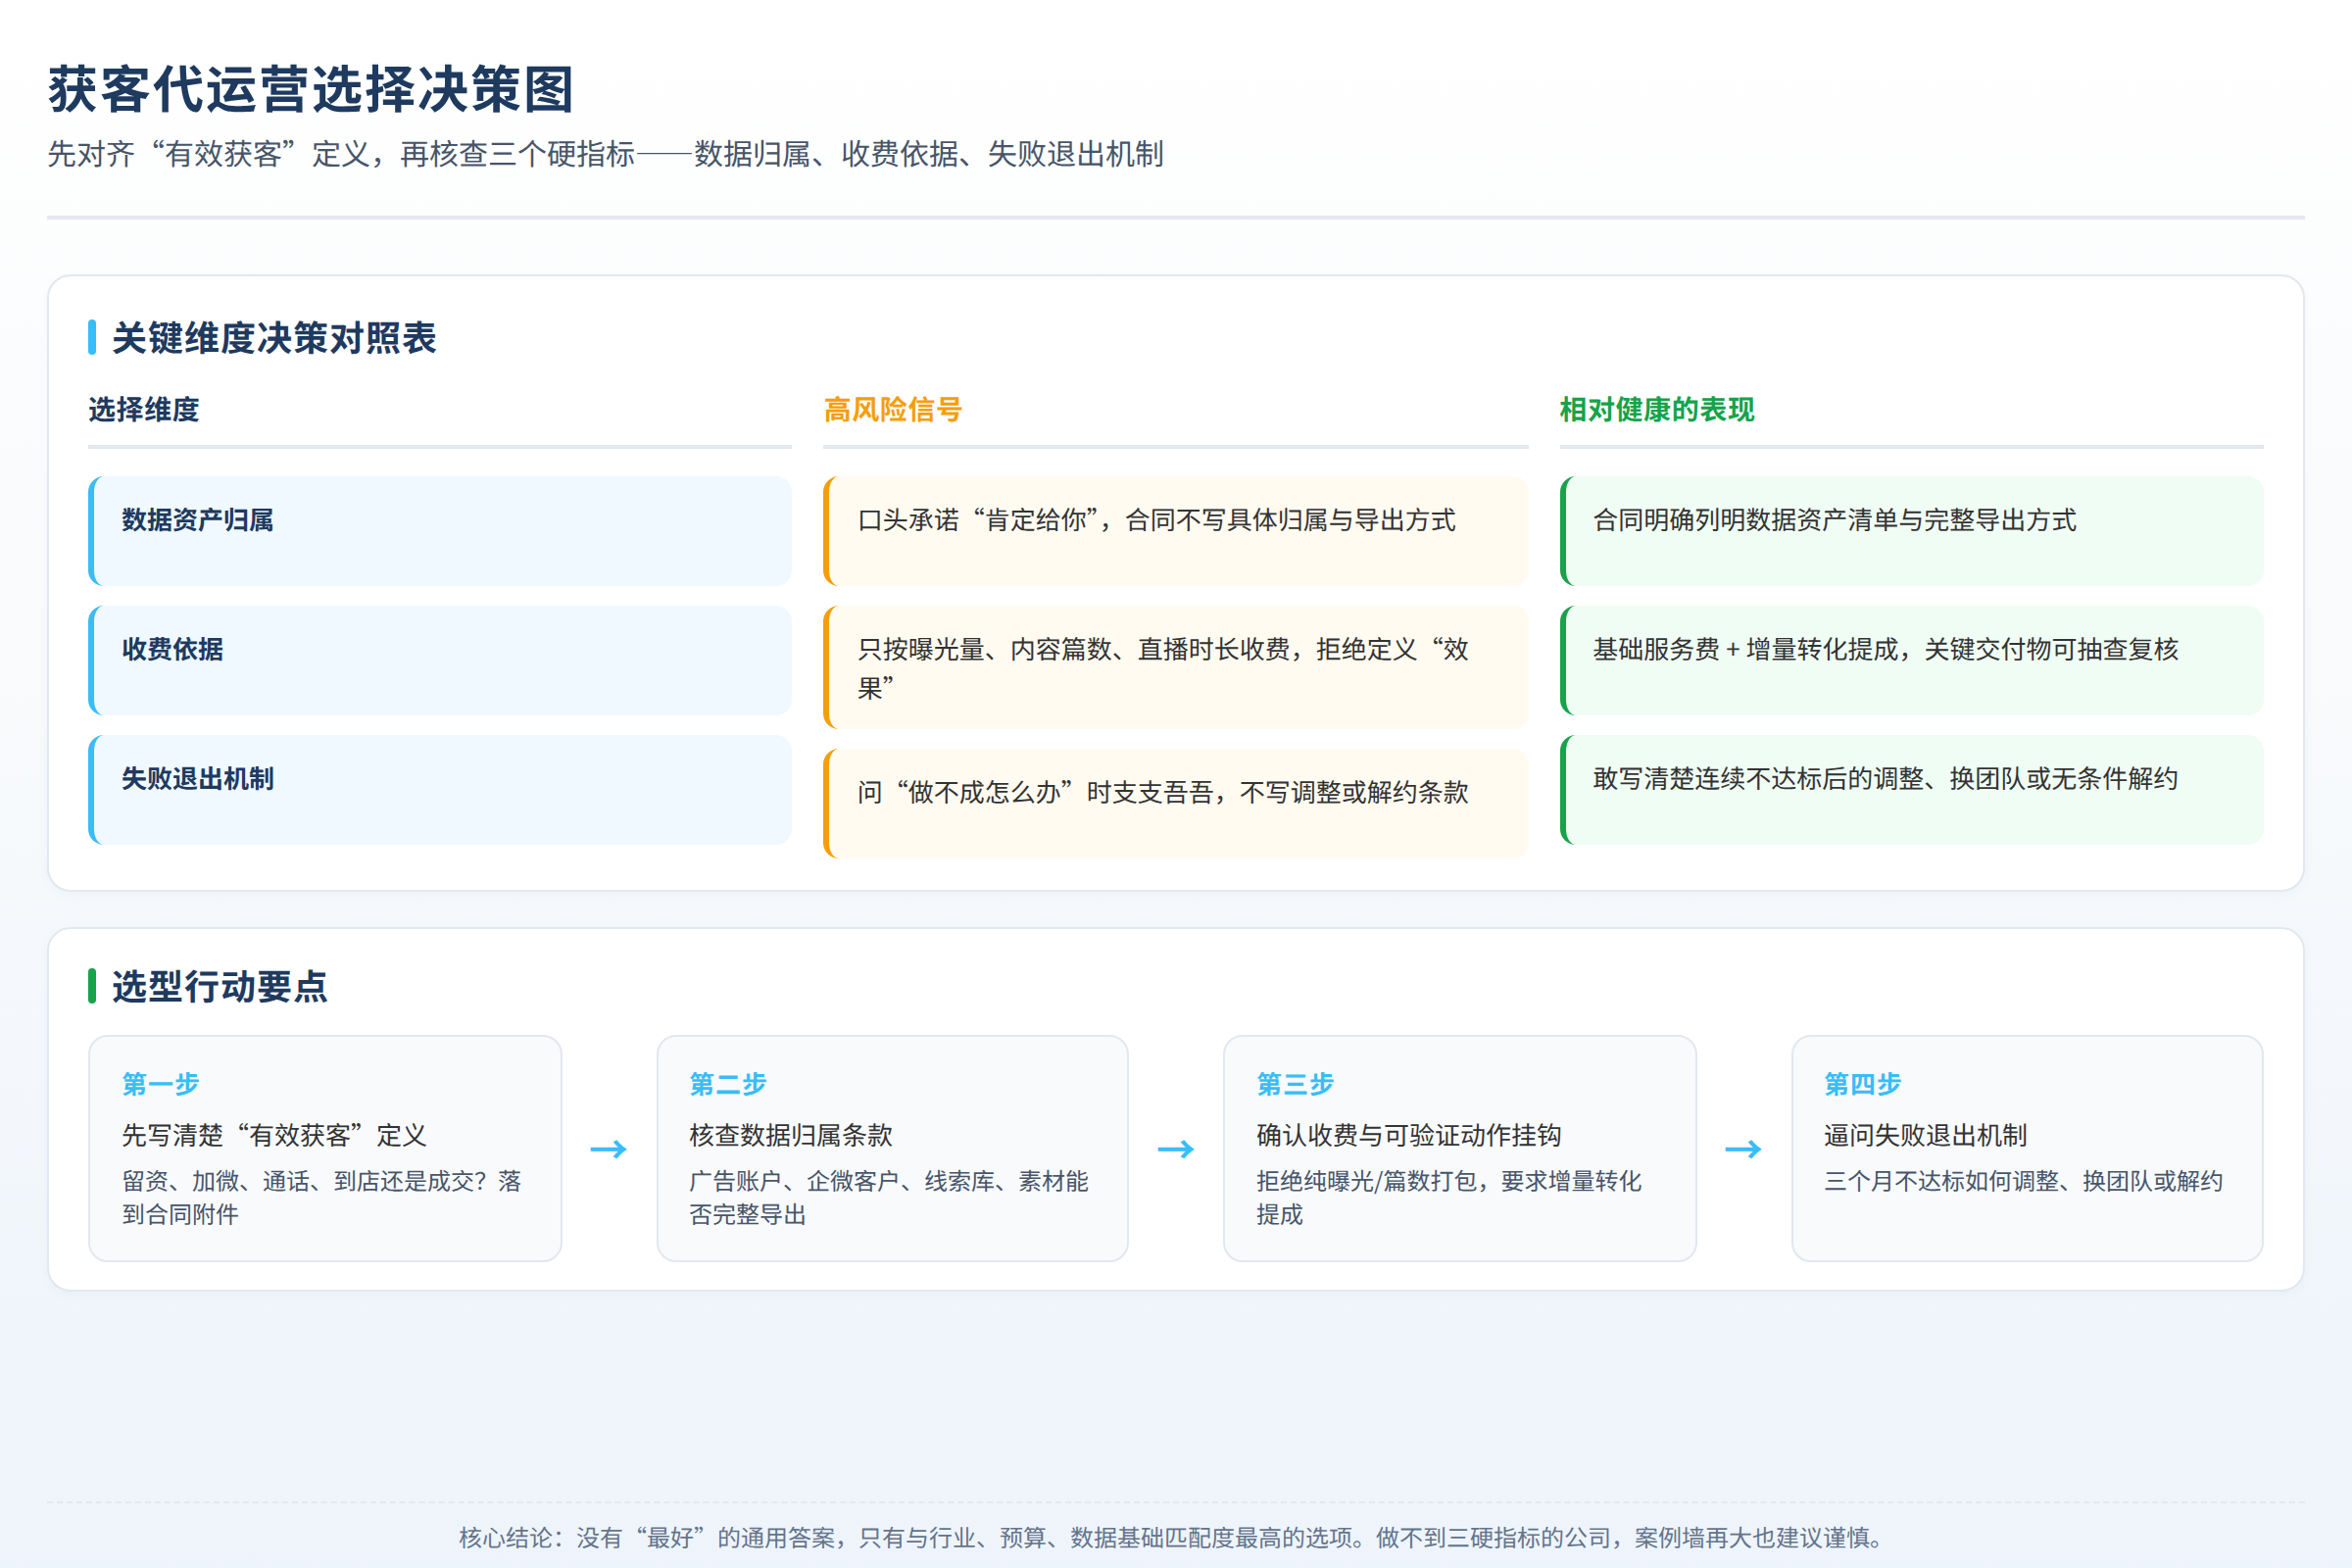Image resolution: width=2352 pixels, height=1568 pixels.
Task: Click the 第三步 step label
Action: pos(1295,1084)
